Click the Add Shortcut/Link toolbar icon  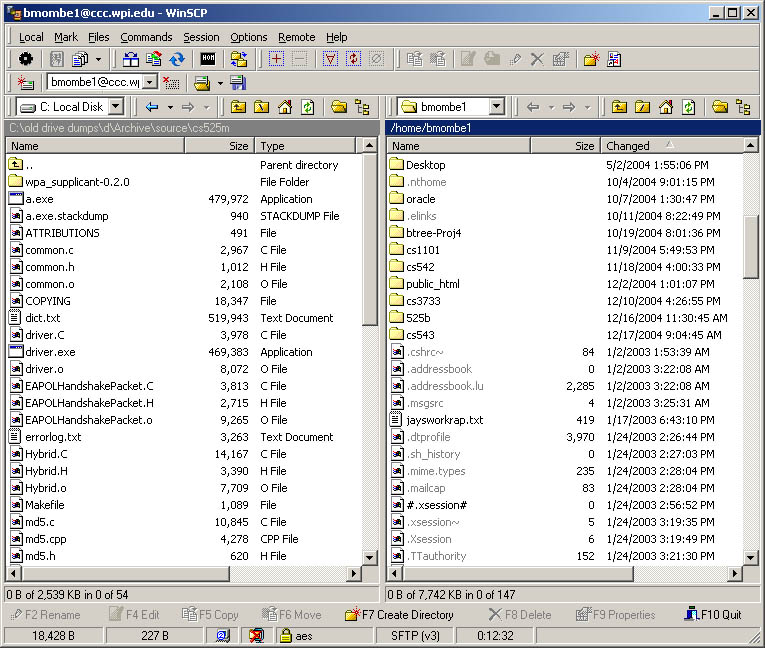click(614, 60)
